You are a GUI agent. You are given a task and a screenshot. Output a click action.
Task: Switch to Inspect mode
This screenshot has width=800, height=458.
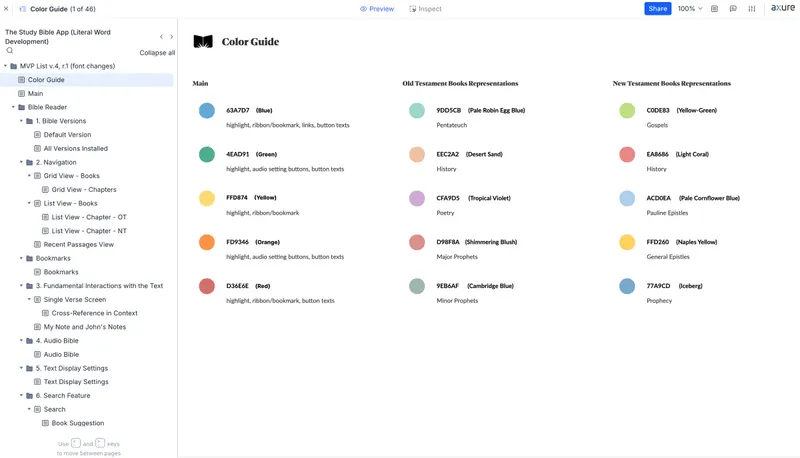(x=426, y=9)
